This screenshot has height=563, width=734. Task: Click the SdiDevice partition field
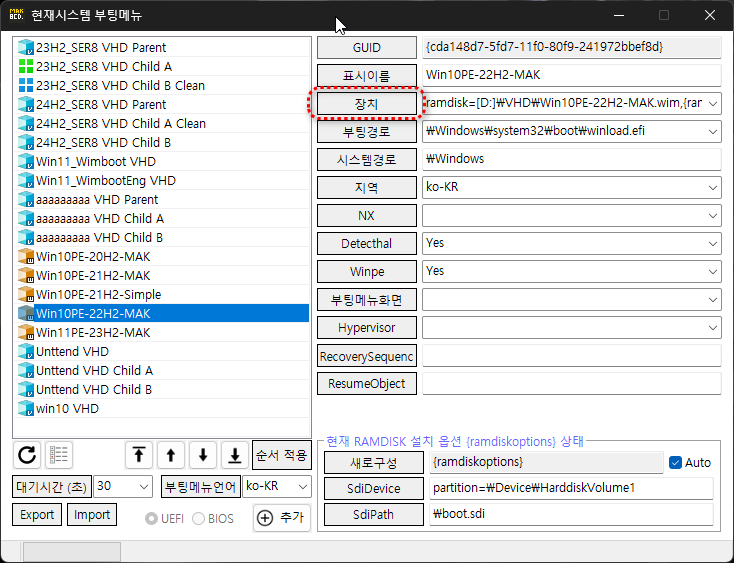click(x=572, y=488)
